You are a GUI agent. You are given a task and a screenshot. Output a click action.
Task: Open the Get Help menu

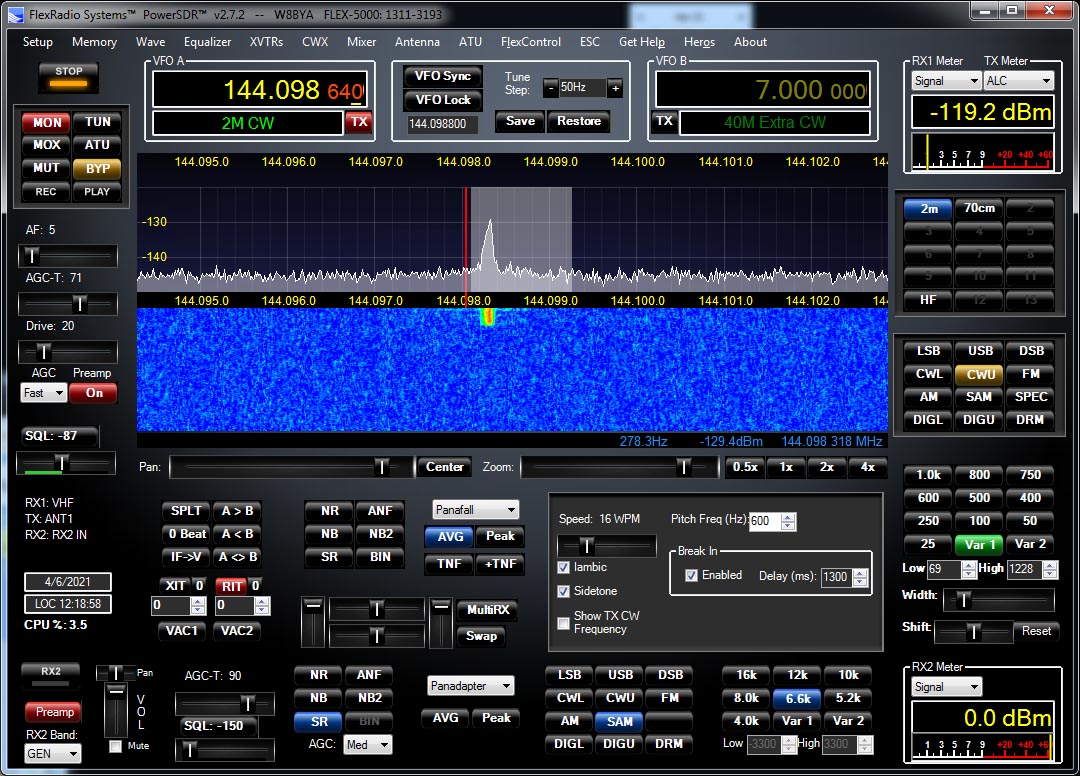642,42
